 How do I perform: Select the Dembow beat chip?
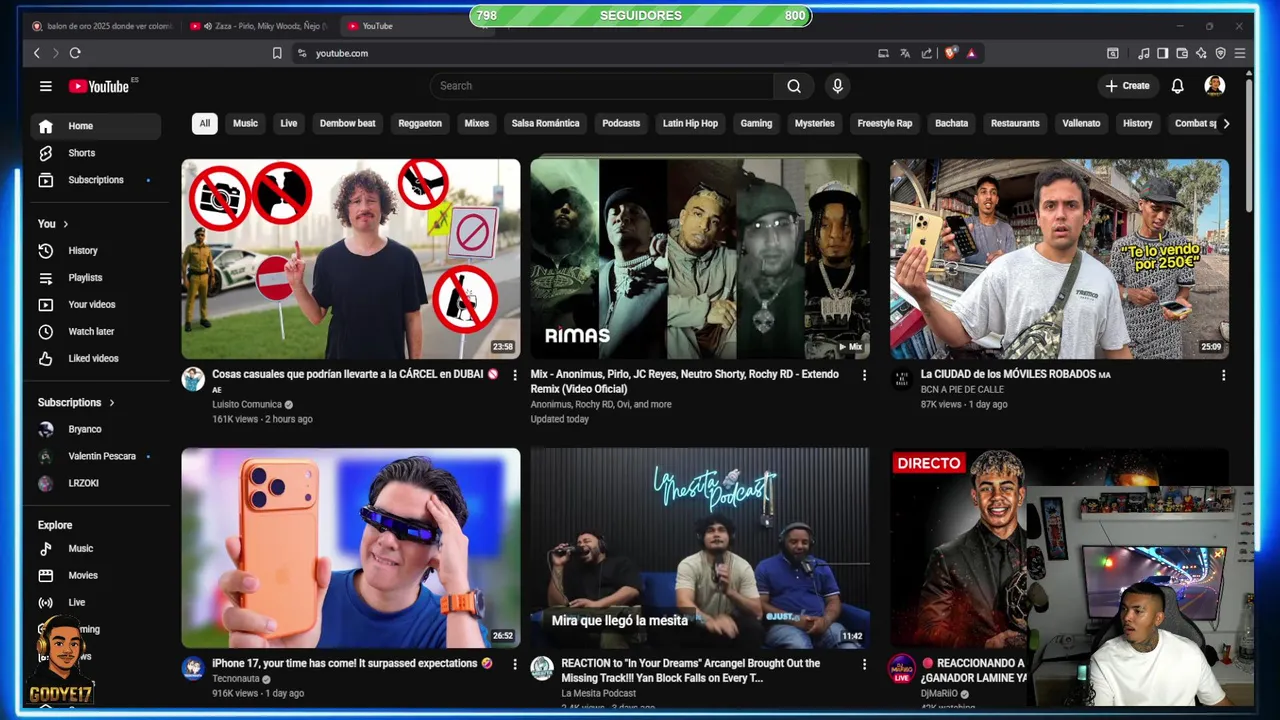point(347,124)
